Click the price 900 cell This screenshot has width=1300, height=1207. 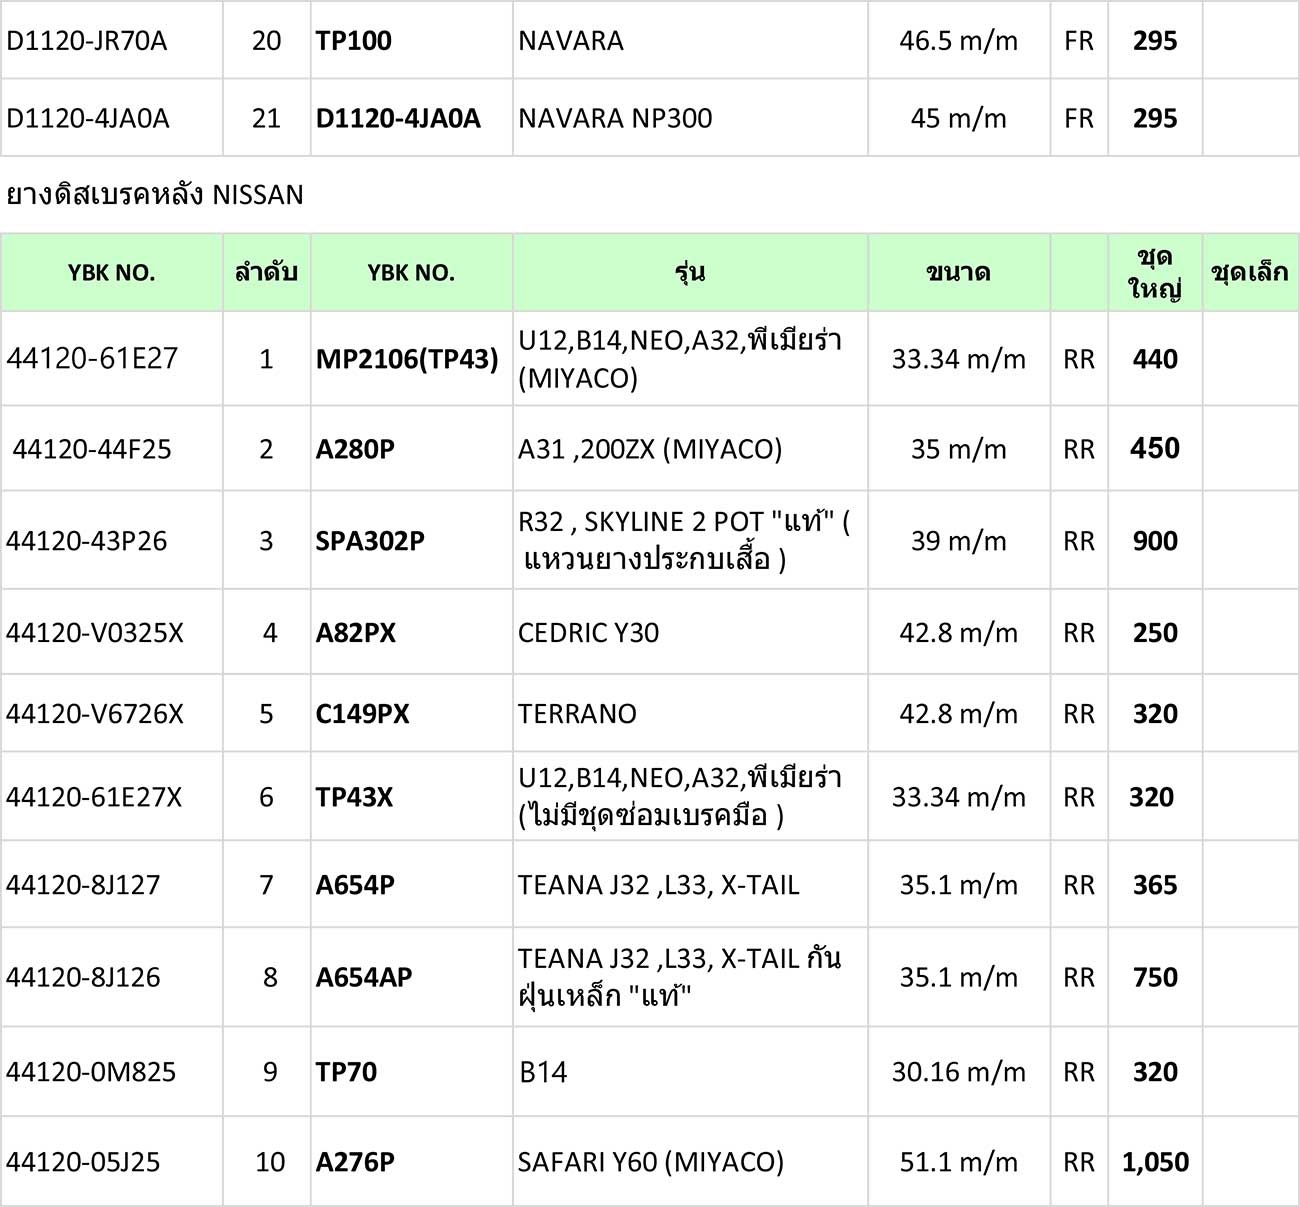(x=1155, y=540)
